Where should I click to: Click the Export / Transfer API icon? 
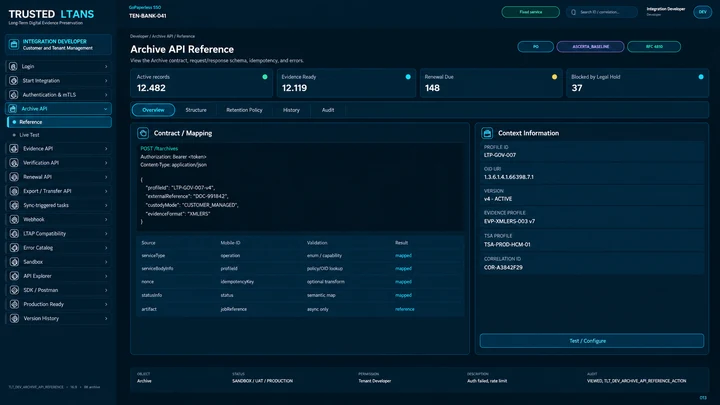(x=14, y=191)
